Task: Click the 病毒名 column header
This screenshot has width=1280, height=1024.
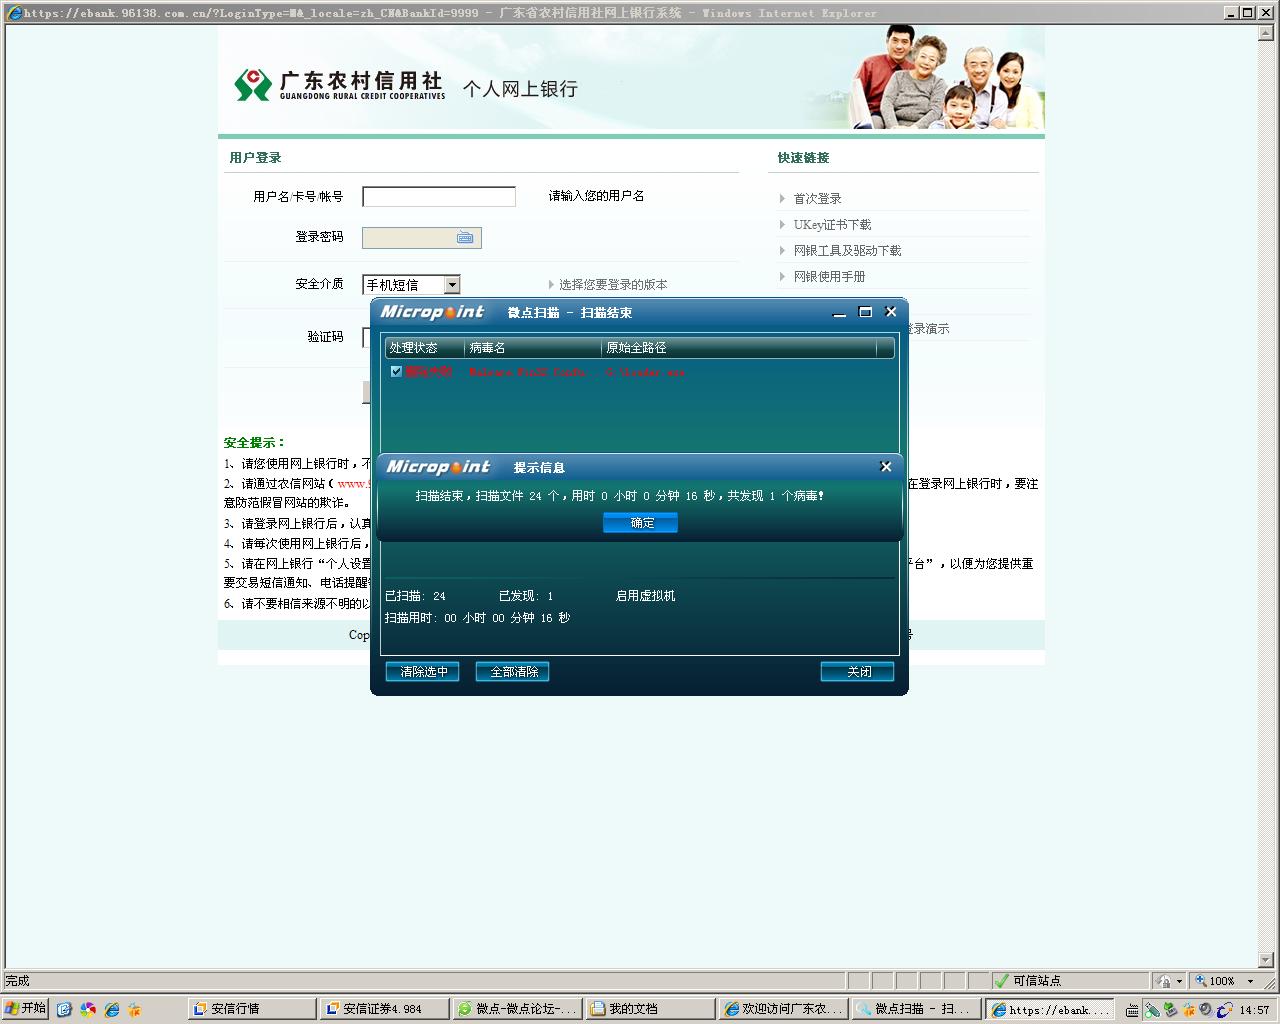Action: 533,348
